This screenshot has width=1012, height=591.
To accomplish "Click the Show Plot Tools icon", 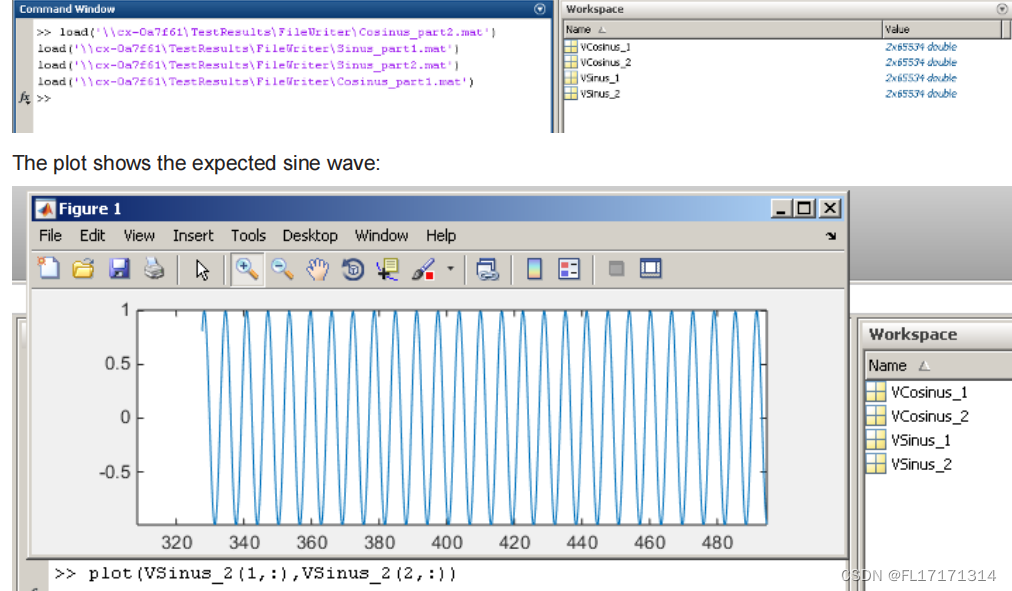I will pos(651,268).
